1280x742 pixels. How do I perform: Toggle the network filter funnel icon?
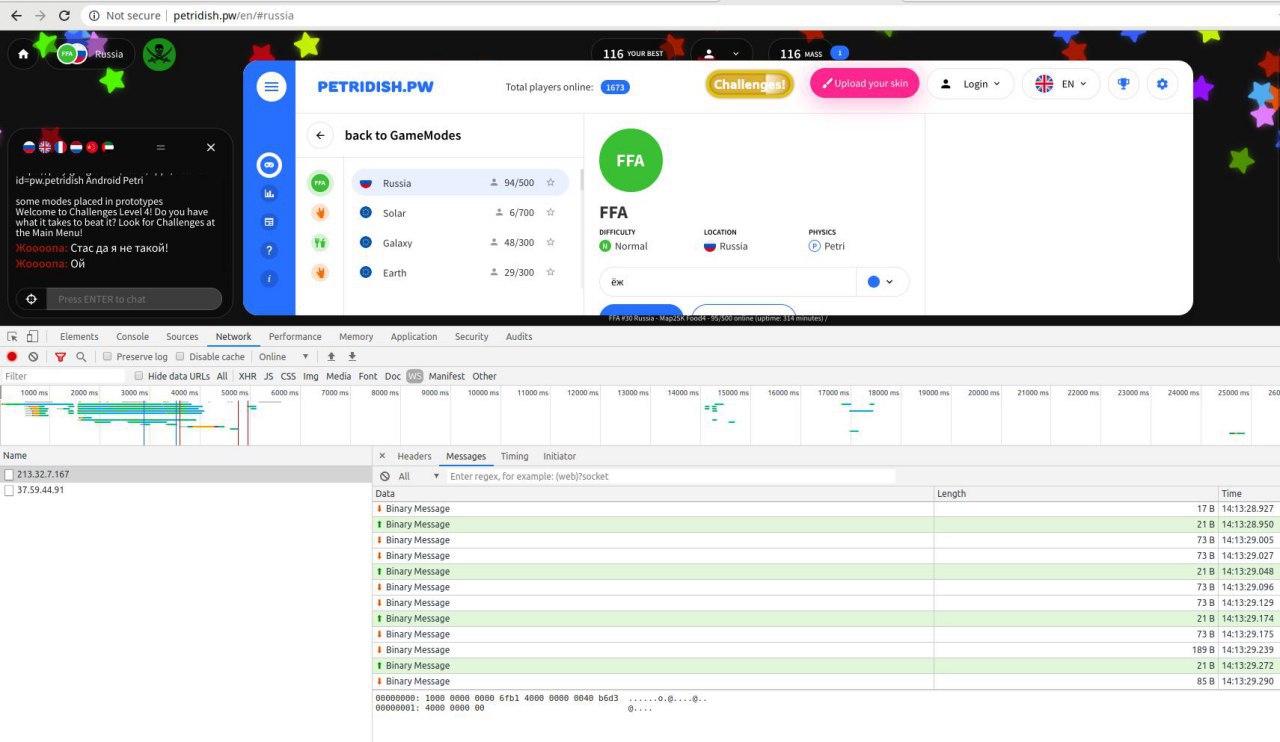pos(60,357)
